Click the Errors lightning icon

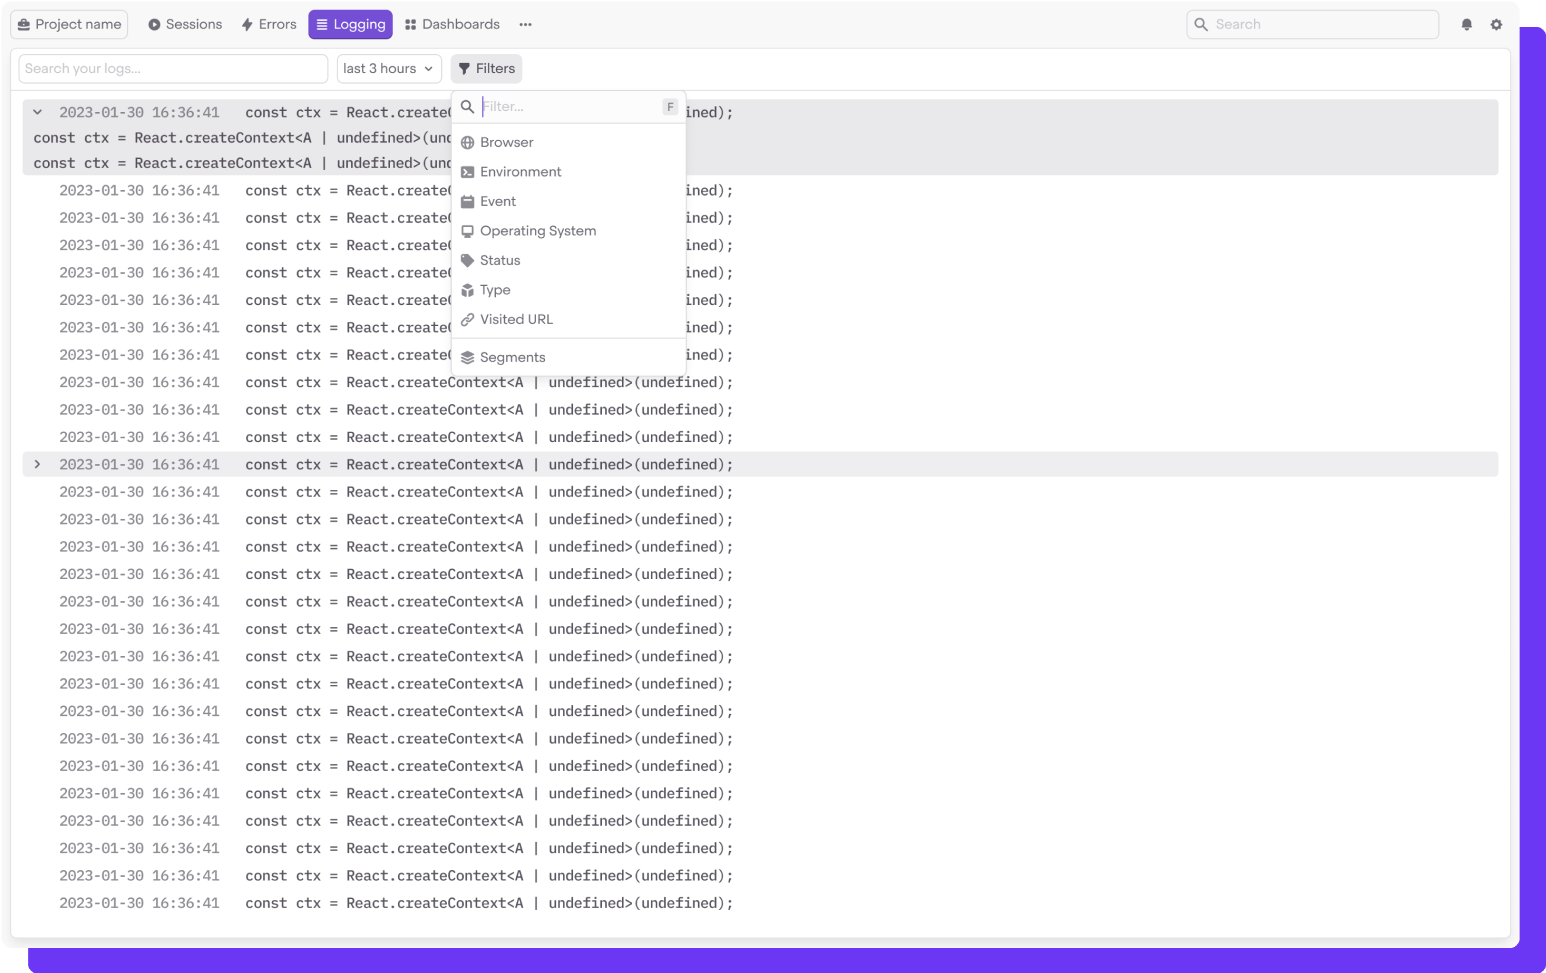click(247, 24)
